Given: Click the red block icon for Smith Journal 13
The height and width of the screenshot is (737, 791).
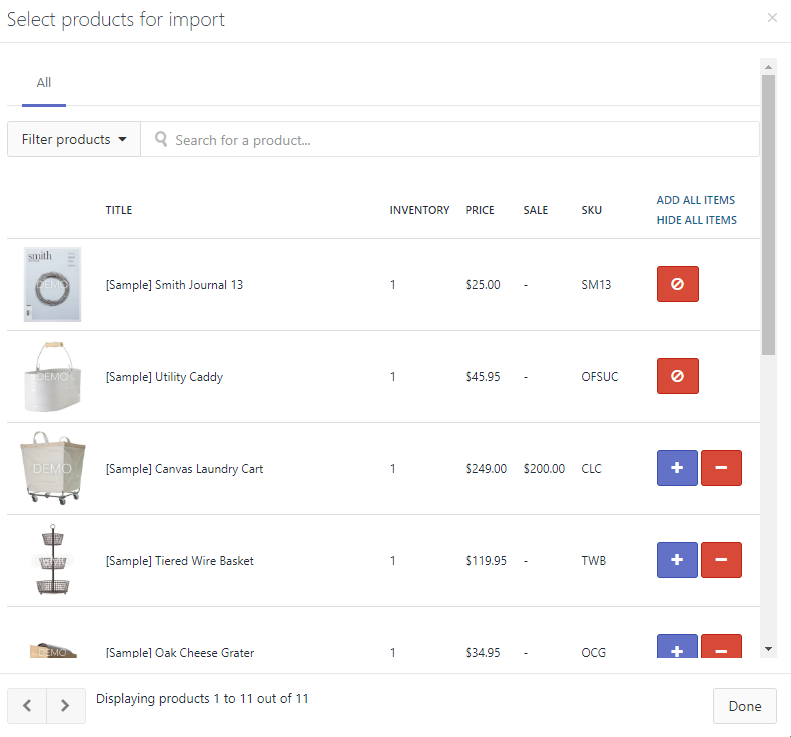Looking at the screenshot, I should (677, 284).
